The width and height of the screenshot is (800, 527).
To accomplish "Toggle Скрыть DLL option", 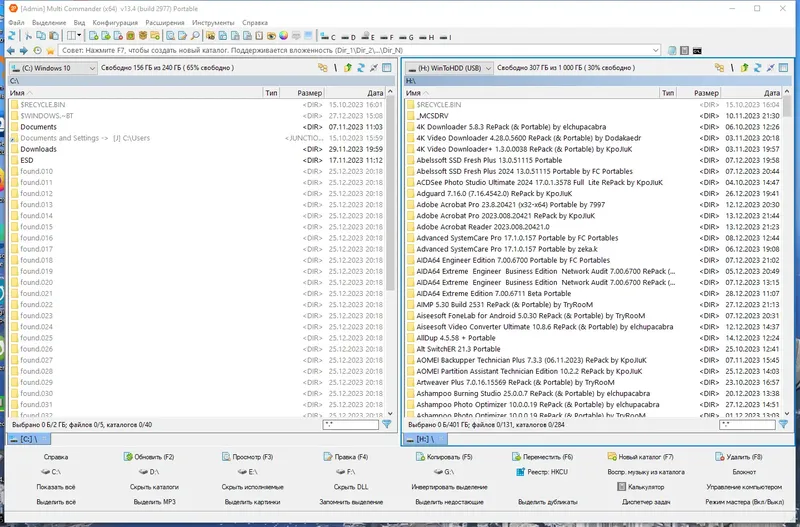I will (351, 487).
